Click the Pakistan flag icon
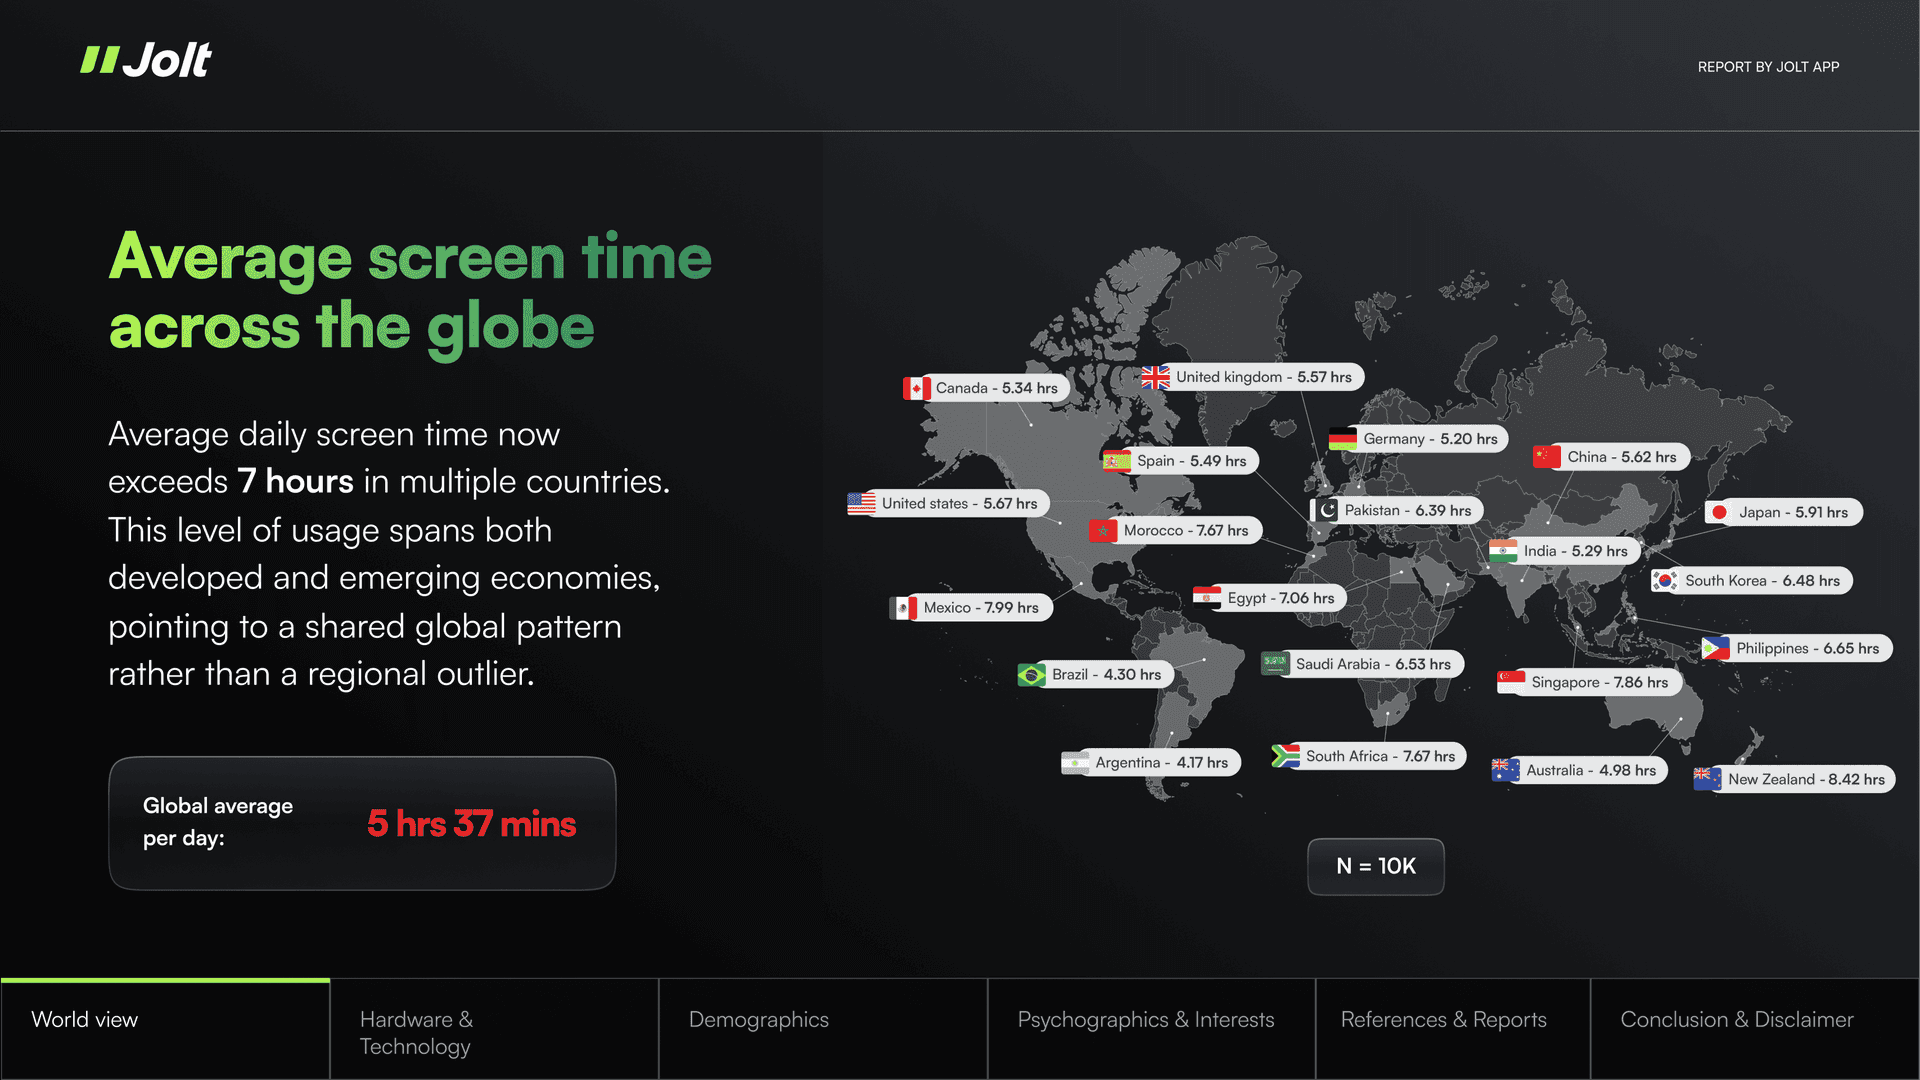Image resolution: width=1920 pixels, height=1080 pixels. point(1325,510)
